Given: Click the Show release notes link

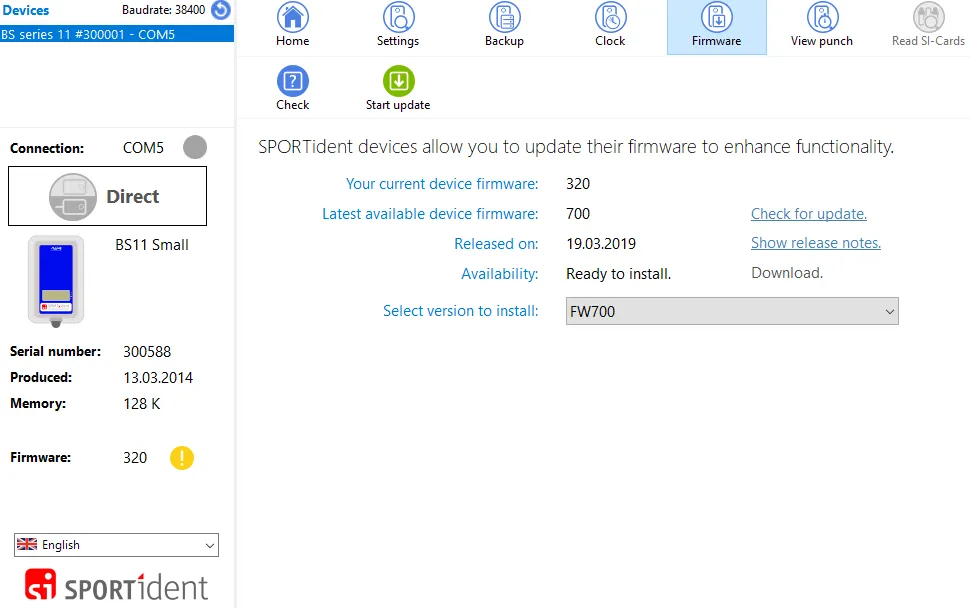Looking at the screenshot, I should [815, 243].
